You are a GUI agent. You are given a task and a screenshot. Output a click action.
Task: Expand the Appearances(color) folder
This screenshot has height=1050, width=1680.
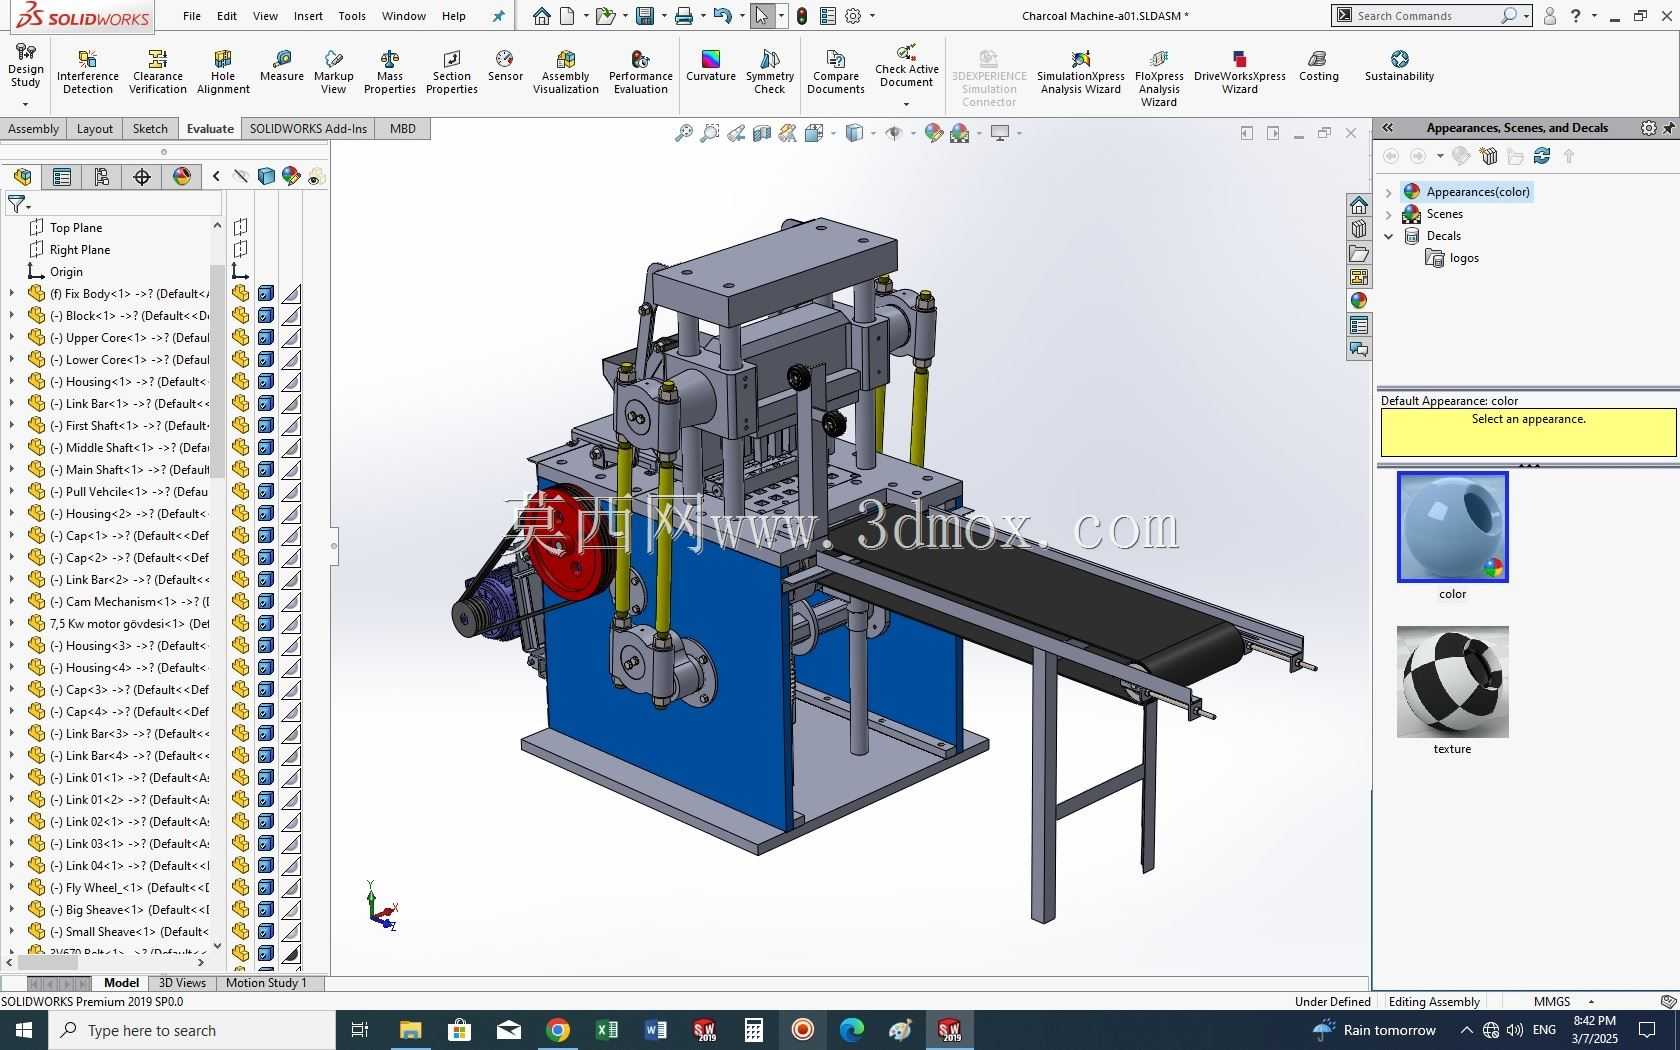click(x=1388, y=192)
